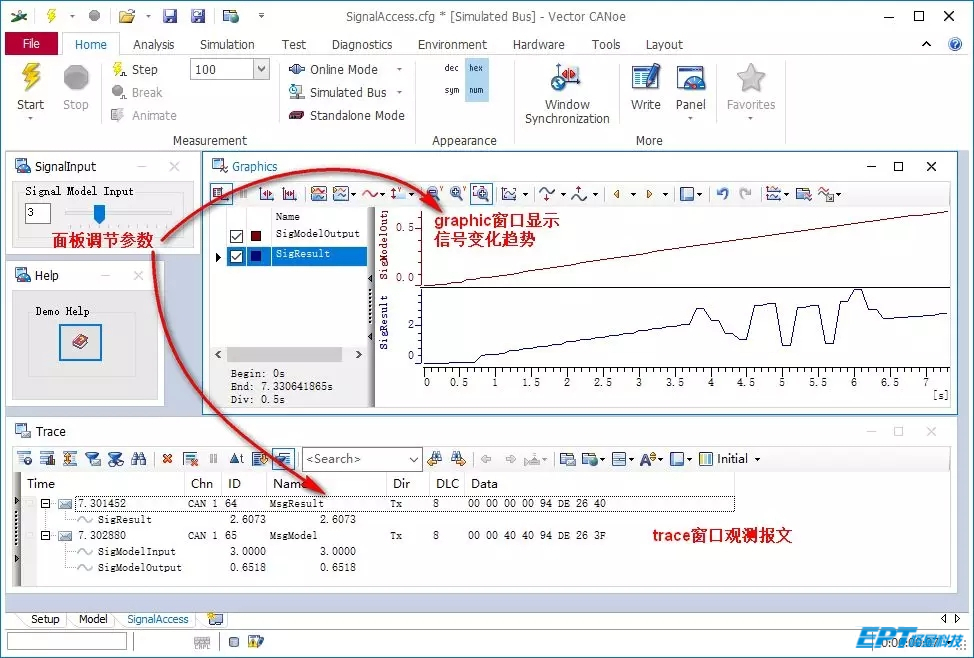Toggle fixed-position mode icon in Trace toolbar

(283, 459)
